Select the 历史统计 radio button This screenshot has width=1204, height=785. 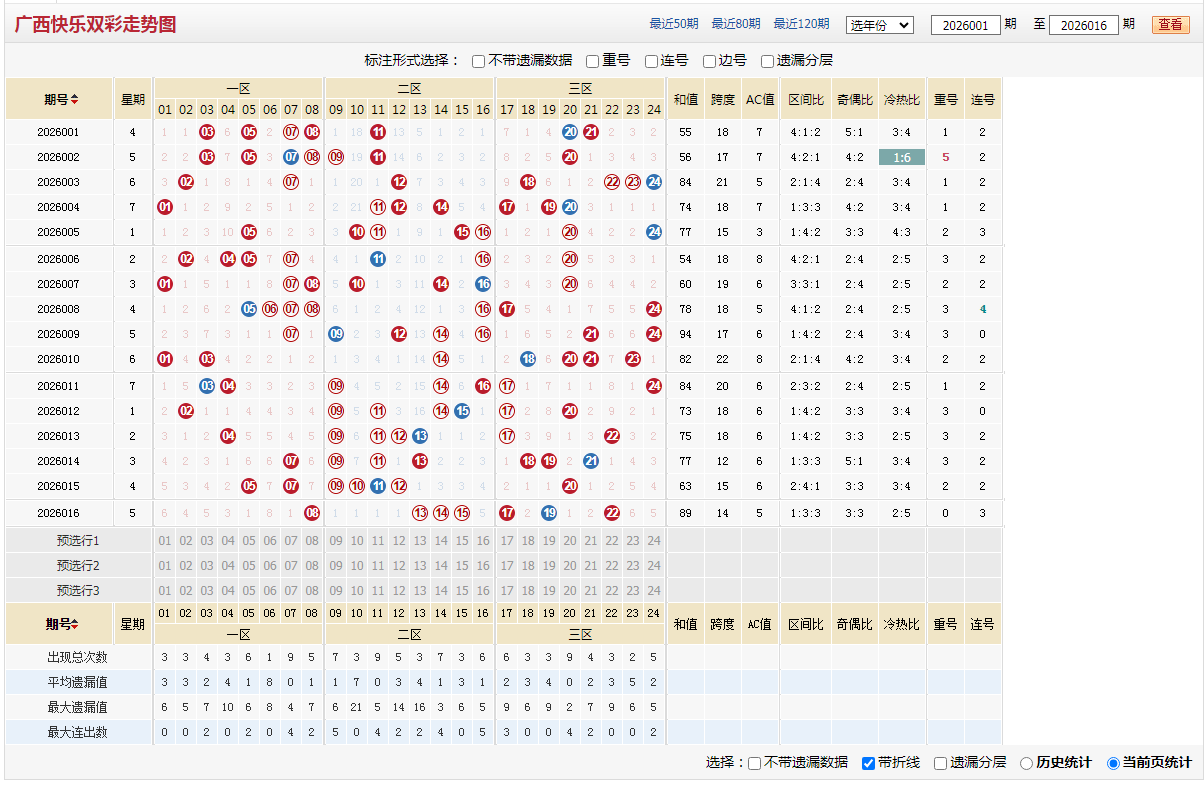pos(1026,763)
